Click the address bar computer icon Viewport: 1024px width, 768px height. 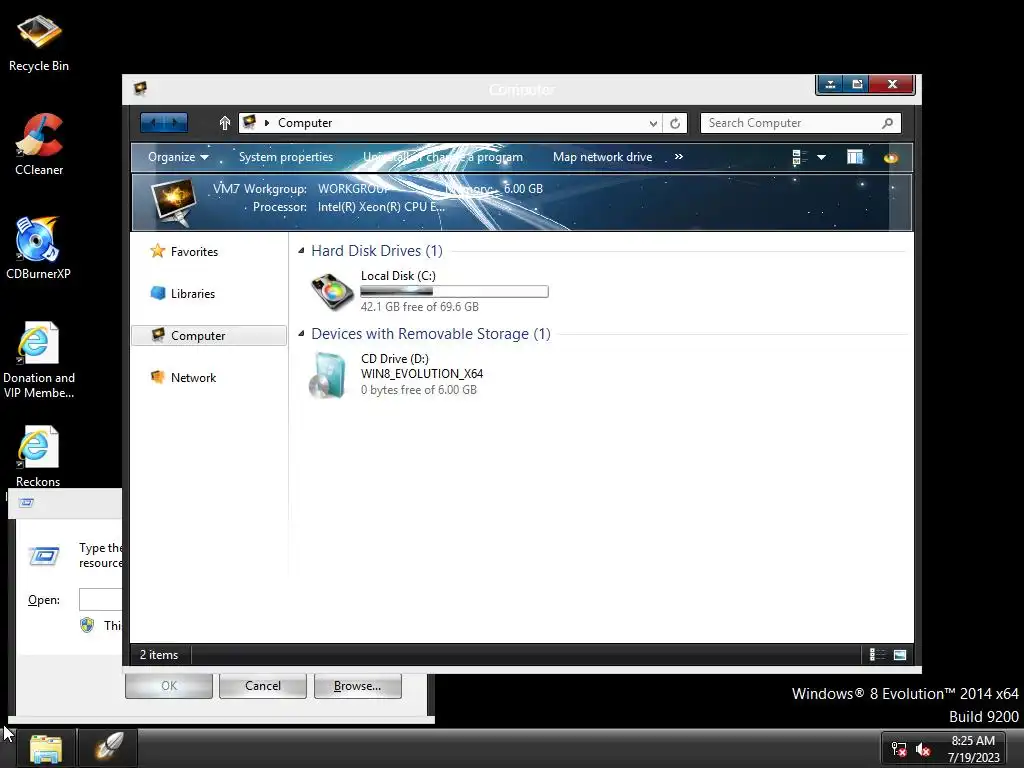(x=249, y=122)
